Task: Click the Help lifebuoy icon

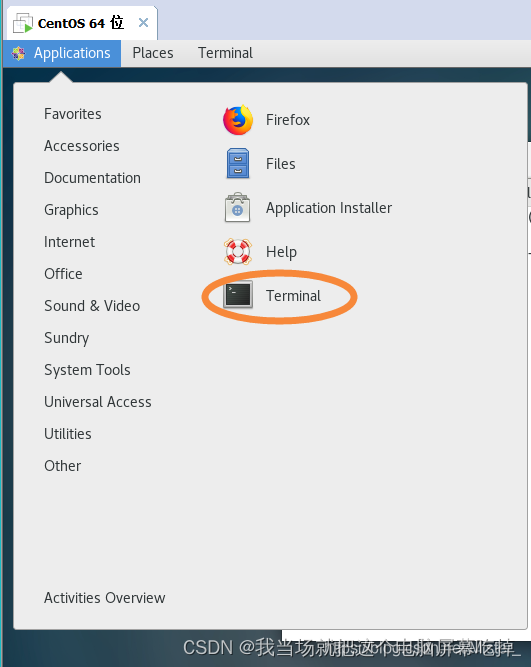Action: [x=238, y=251]
